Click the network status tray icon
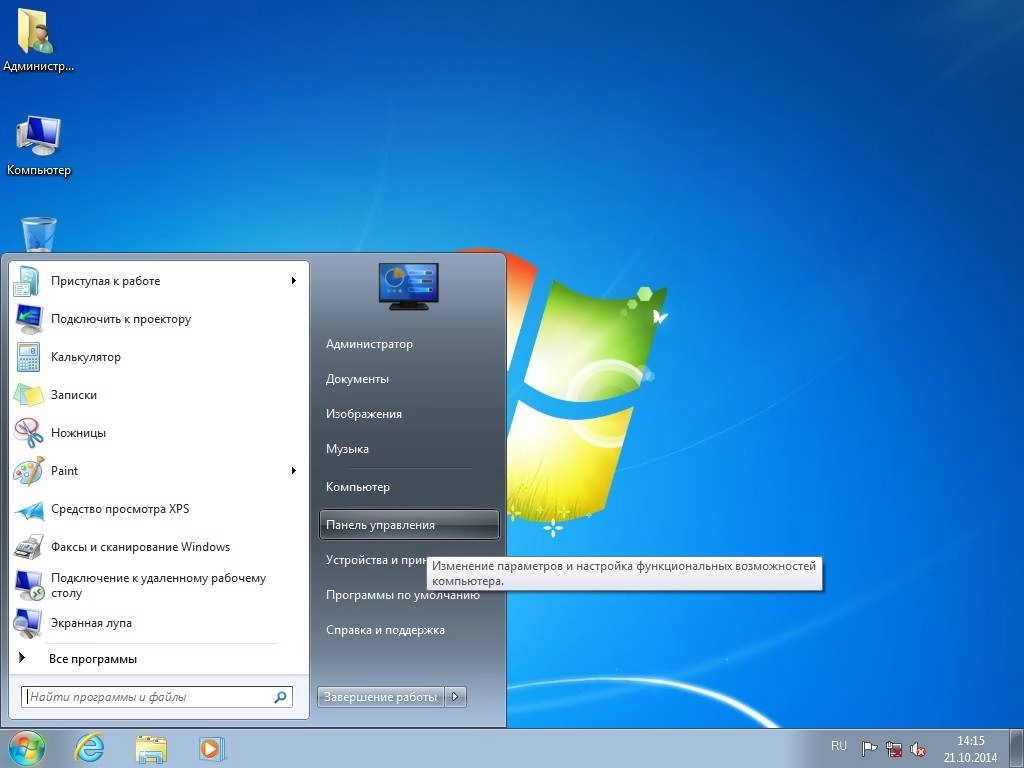The image size is (1024, 768). pos(894,748)
